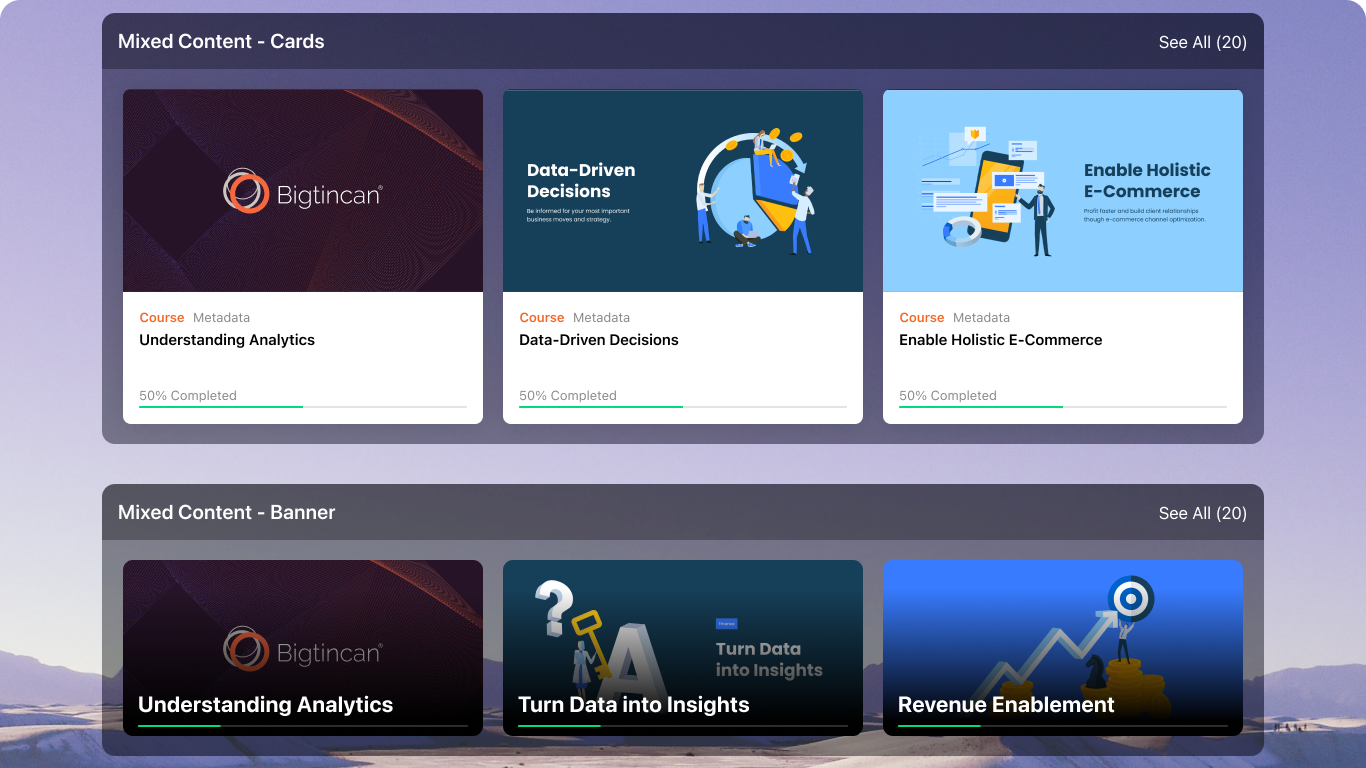This screenshot has width=1366, height=768.
Task: Open See All in Mixed Content - Banner
Action: (1202, 513)
